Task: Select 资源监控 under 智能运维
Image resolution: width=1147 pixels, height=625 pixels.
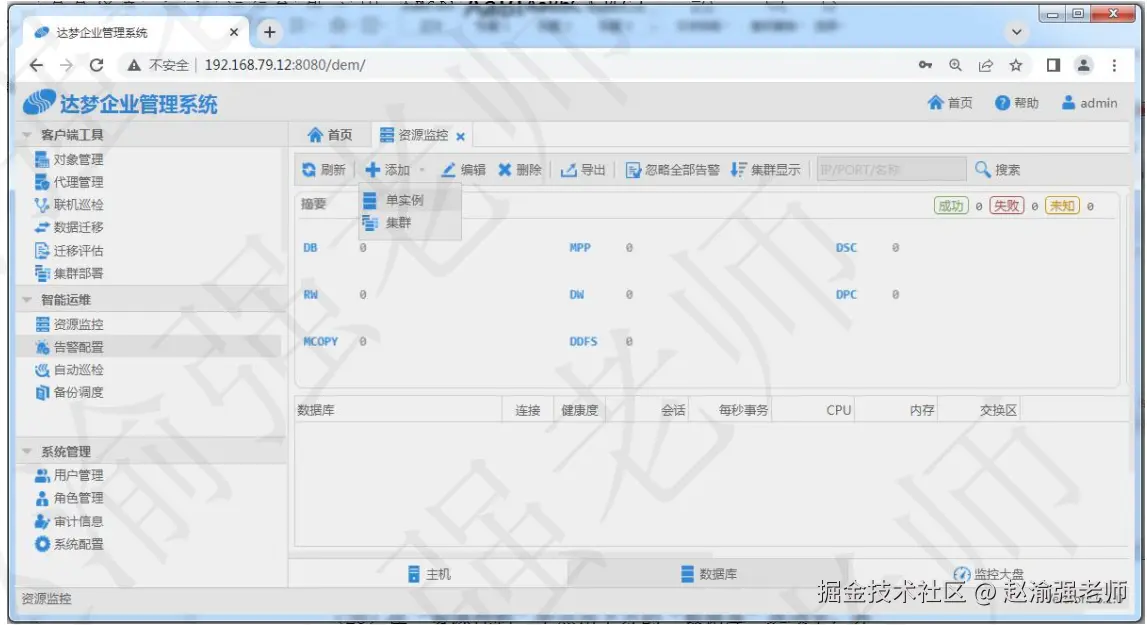Action: coord(69,324)
